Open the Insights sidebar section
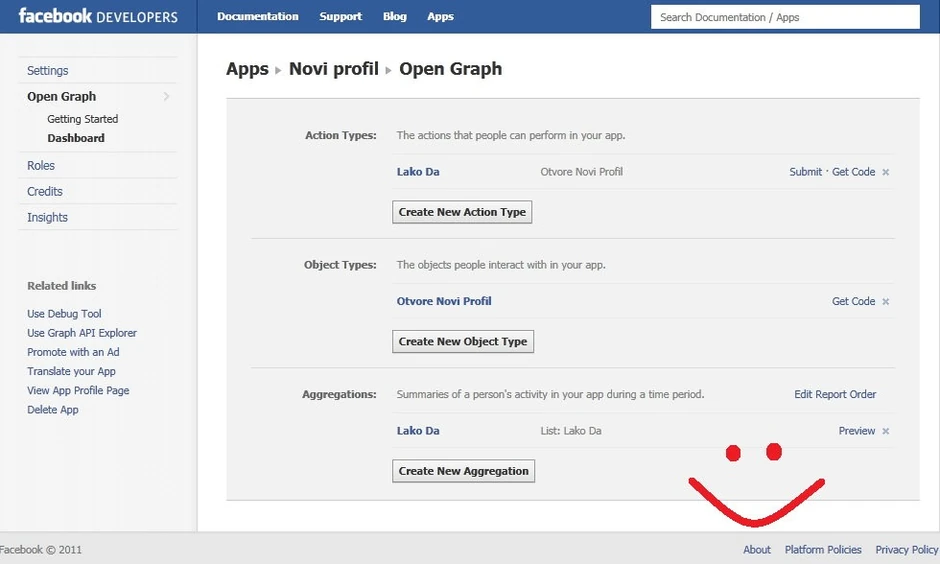This screenshot has height=564, width=940. click(x=48, y=217)
